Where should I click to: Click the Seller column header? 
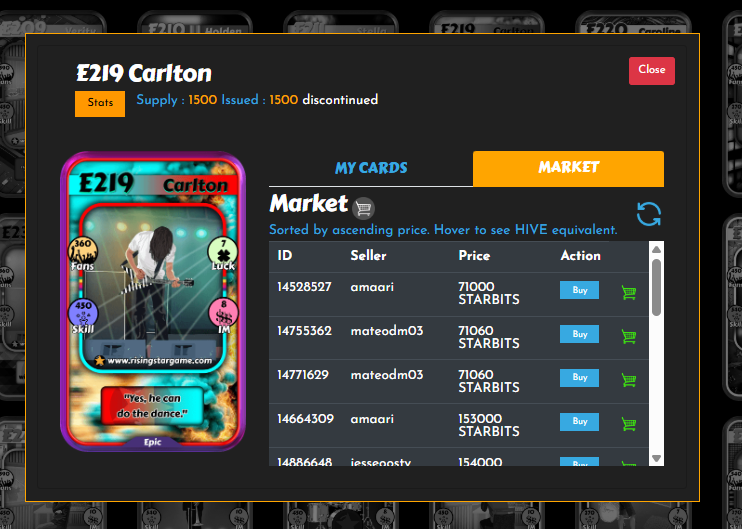pyautogui.click(x=368, y=256)
